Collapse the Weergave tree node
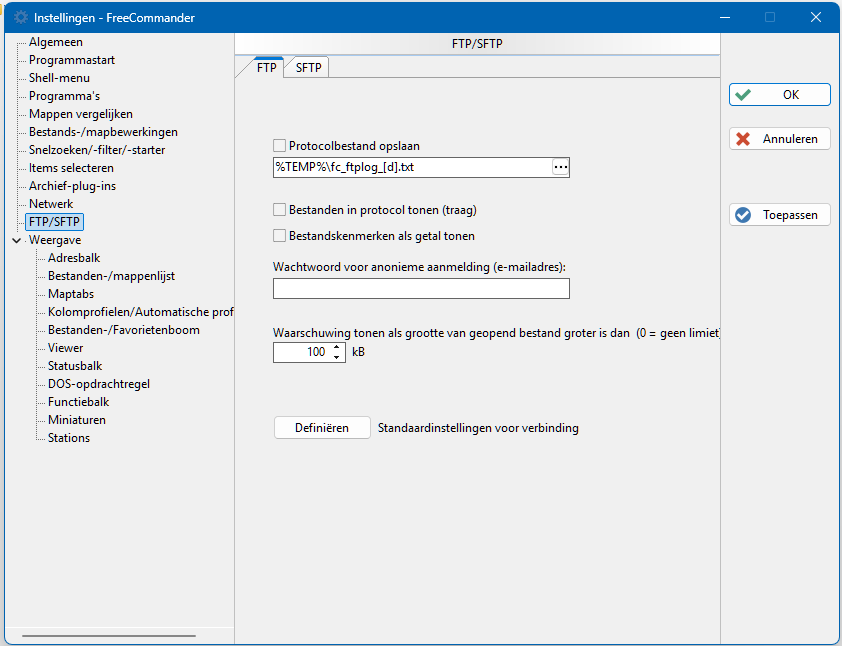The image size is (842, 646). point(17,241)
